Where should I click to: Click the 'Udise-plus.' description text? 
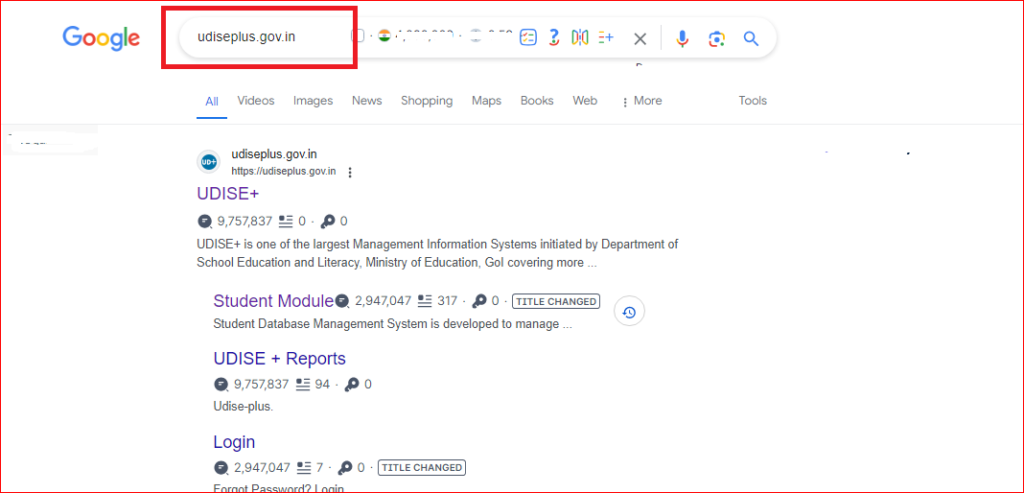243,406
